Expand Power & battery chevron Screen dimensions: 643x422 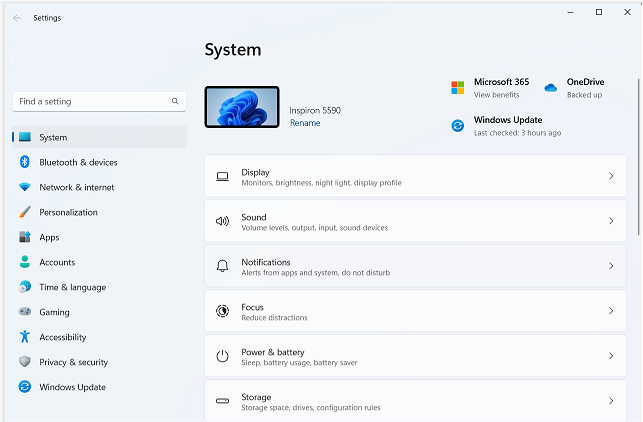point(611,357)
